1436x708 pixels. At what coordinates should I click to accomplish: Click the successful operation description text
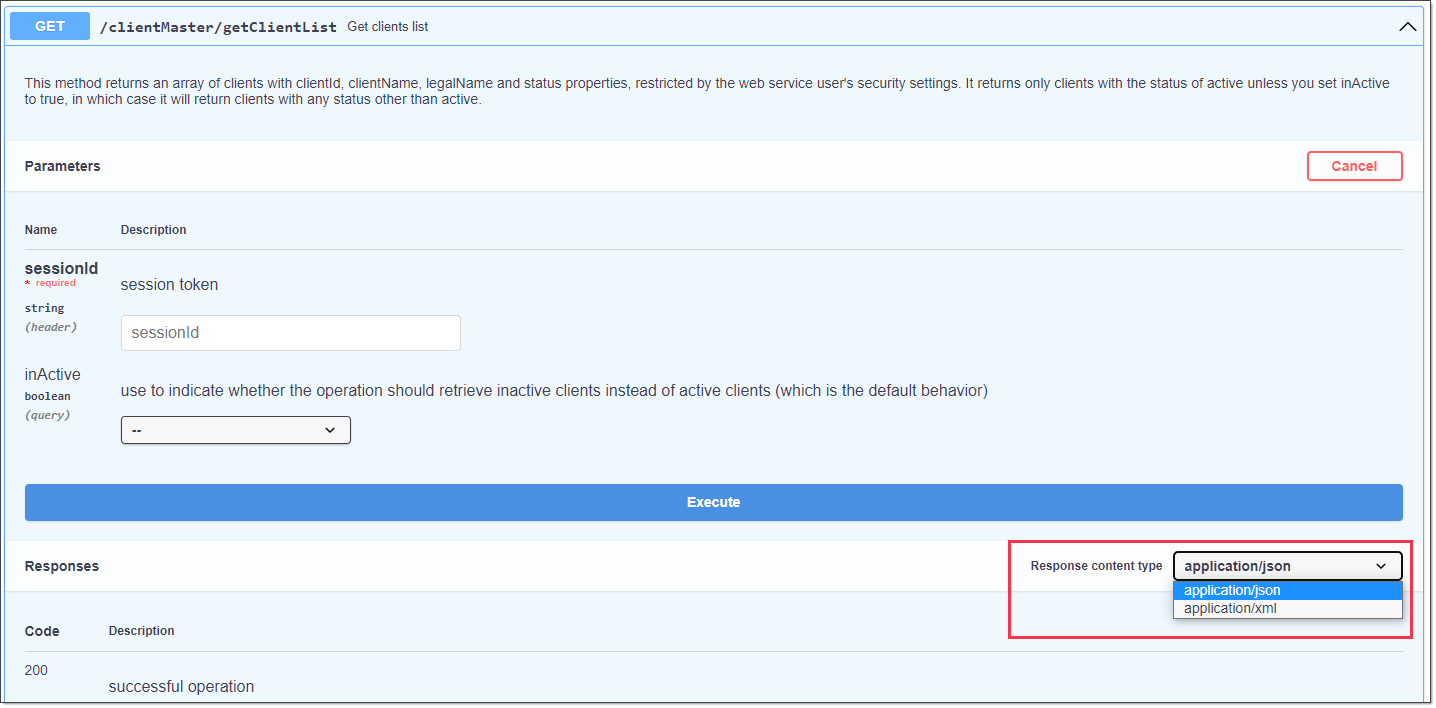[181, 687]
